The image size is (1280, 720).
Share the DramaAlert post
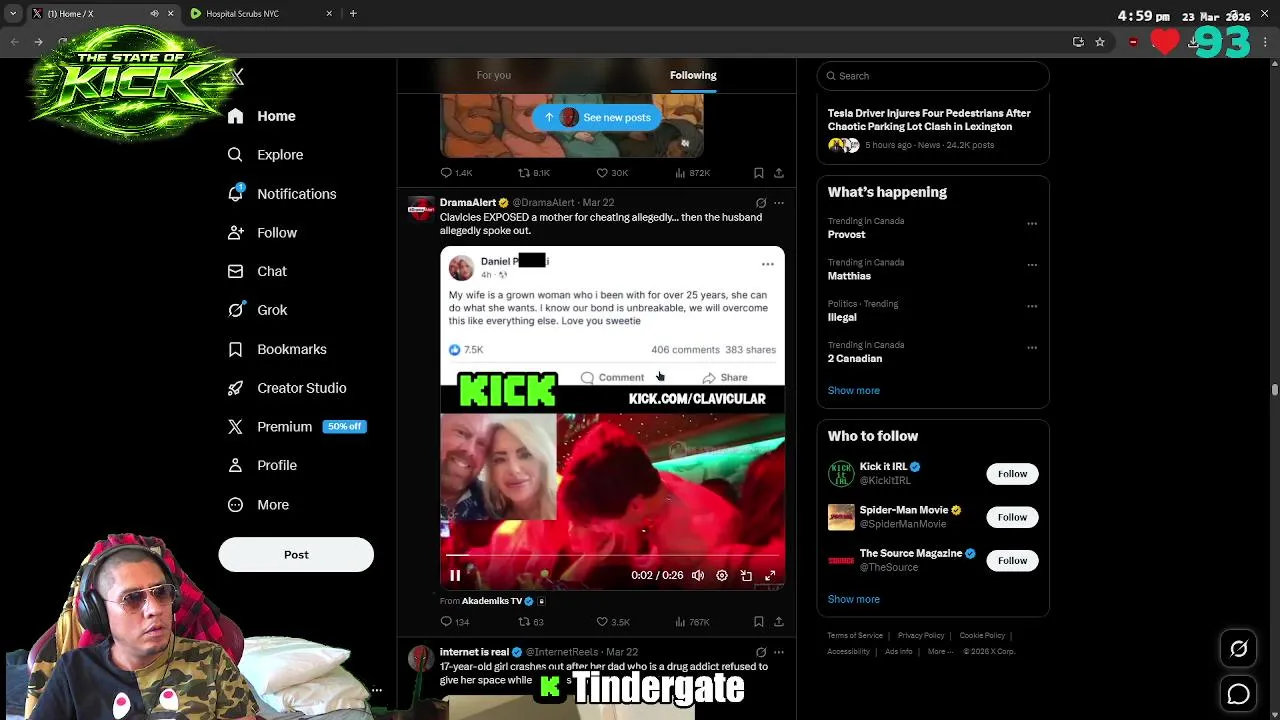click(779, 622)
